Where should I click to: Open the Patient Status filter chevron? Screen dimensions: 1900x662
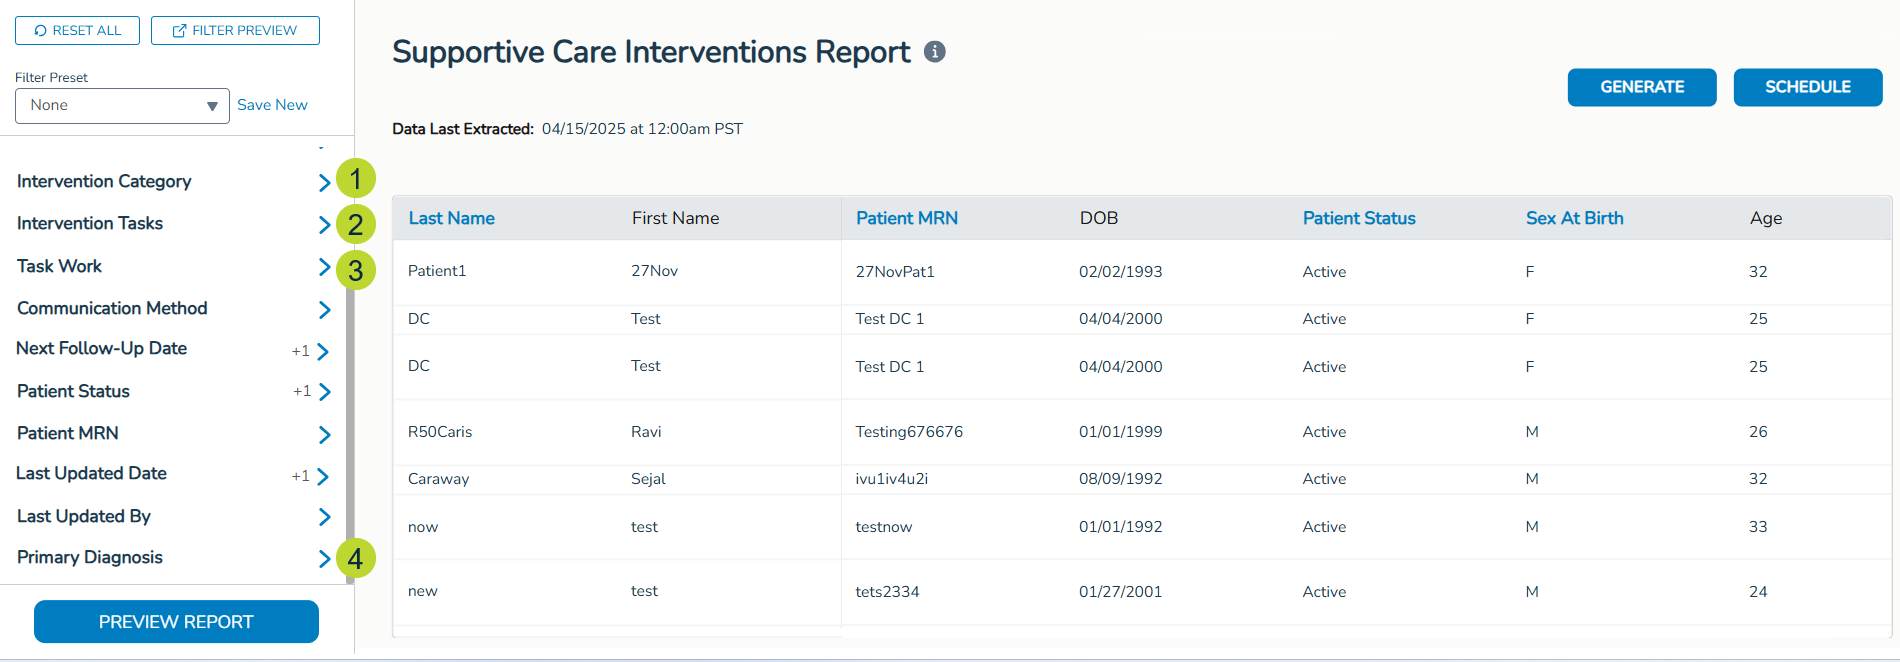[324, 392]
